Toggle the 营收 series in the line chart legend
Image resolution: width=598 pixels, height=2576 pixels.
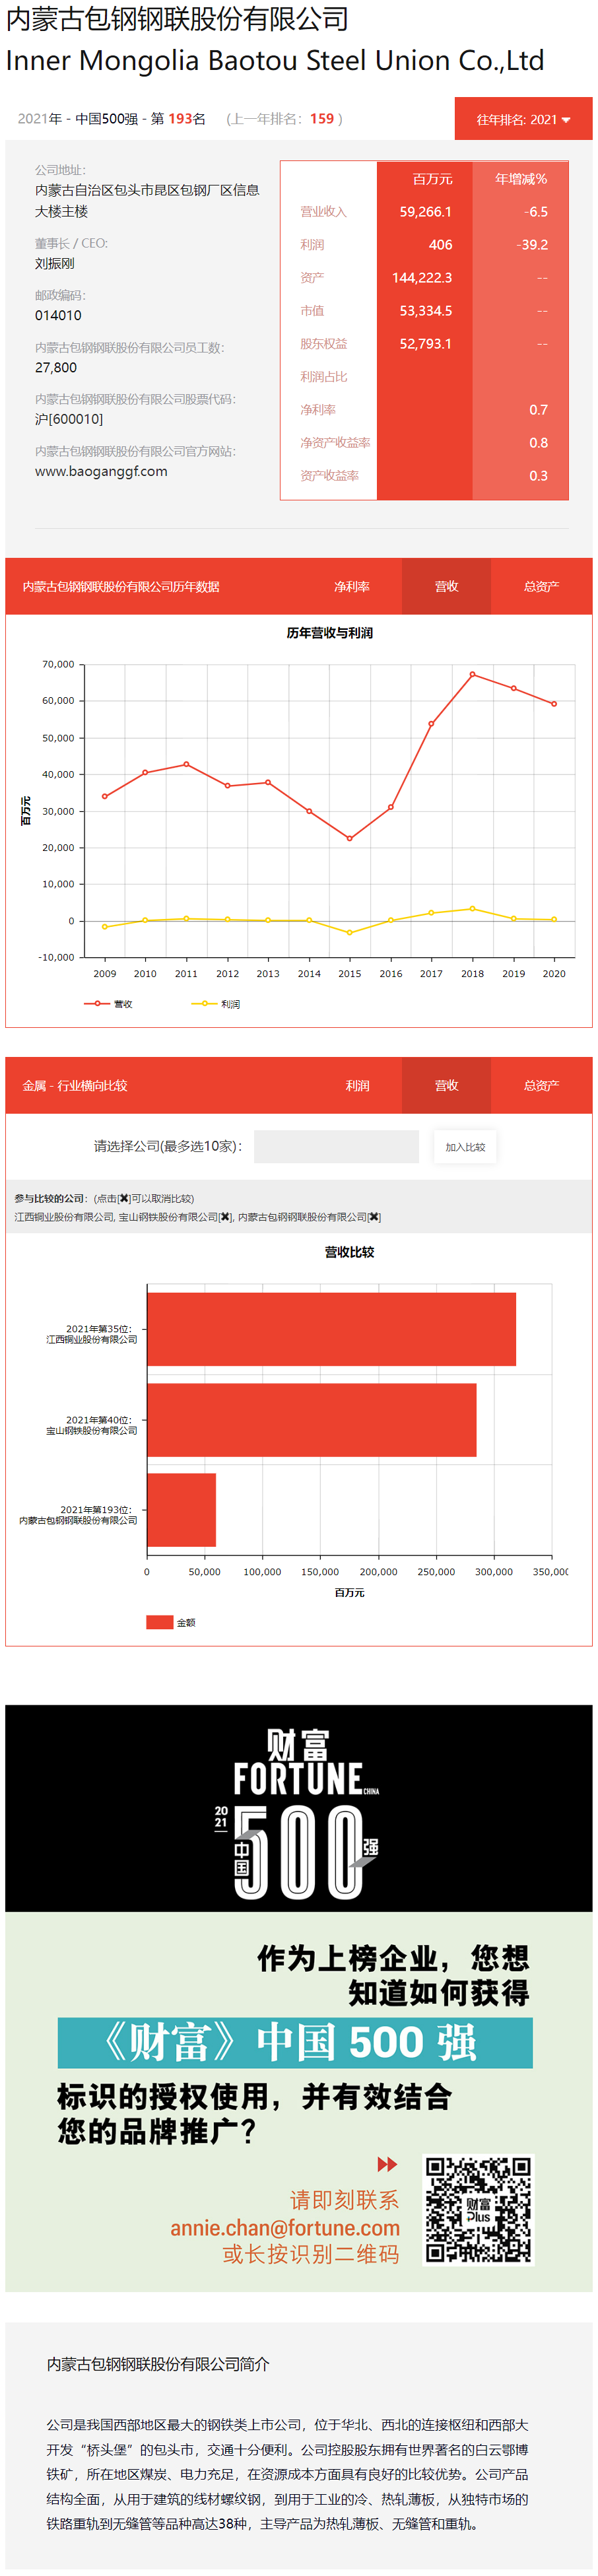point(109,1003)
